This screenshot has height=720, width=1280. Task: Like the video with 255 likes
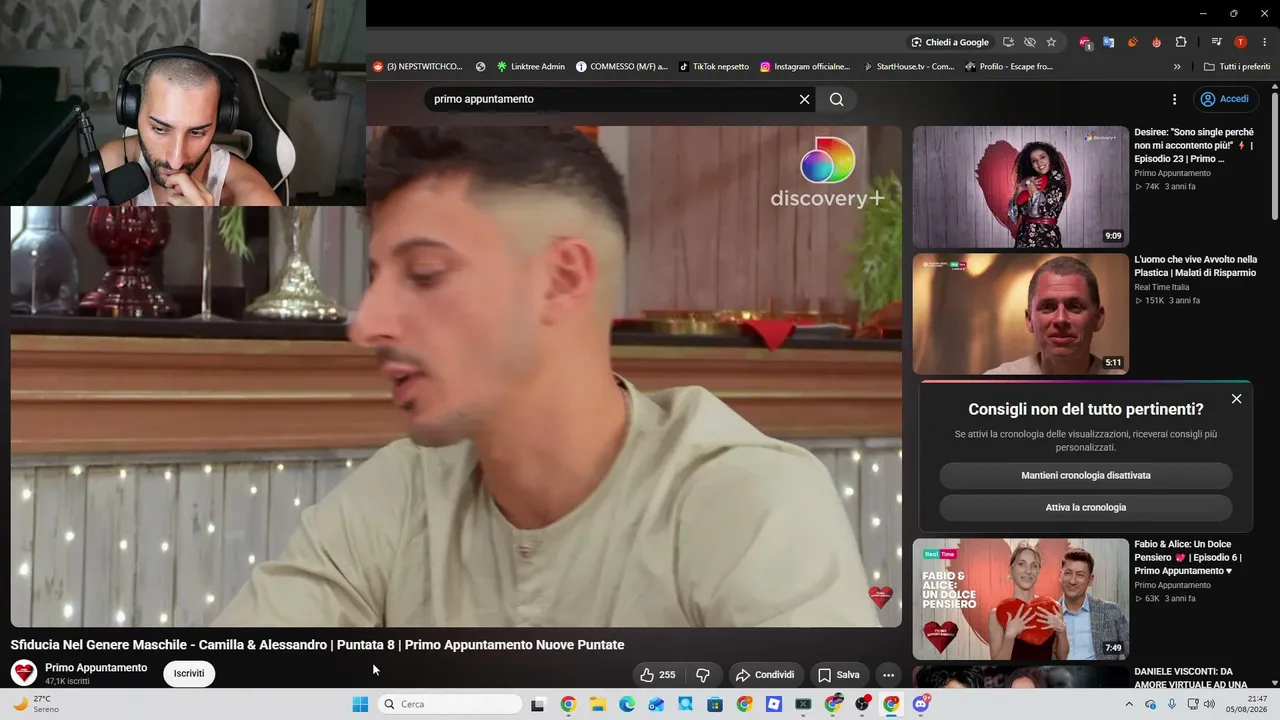(x=658, y=675)
